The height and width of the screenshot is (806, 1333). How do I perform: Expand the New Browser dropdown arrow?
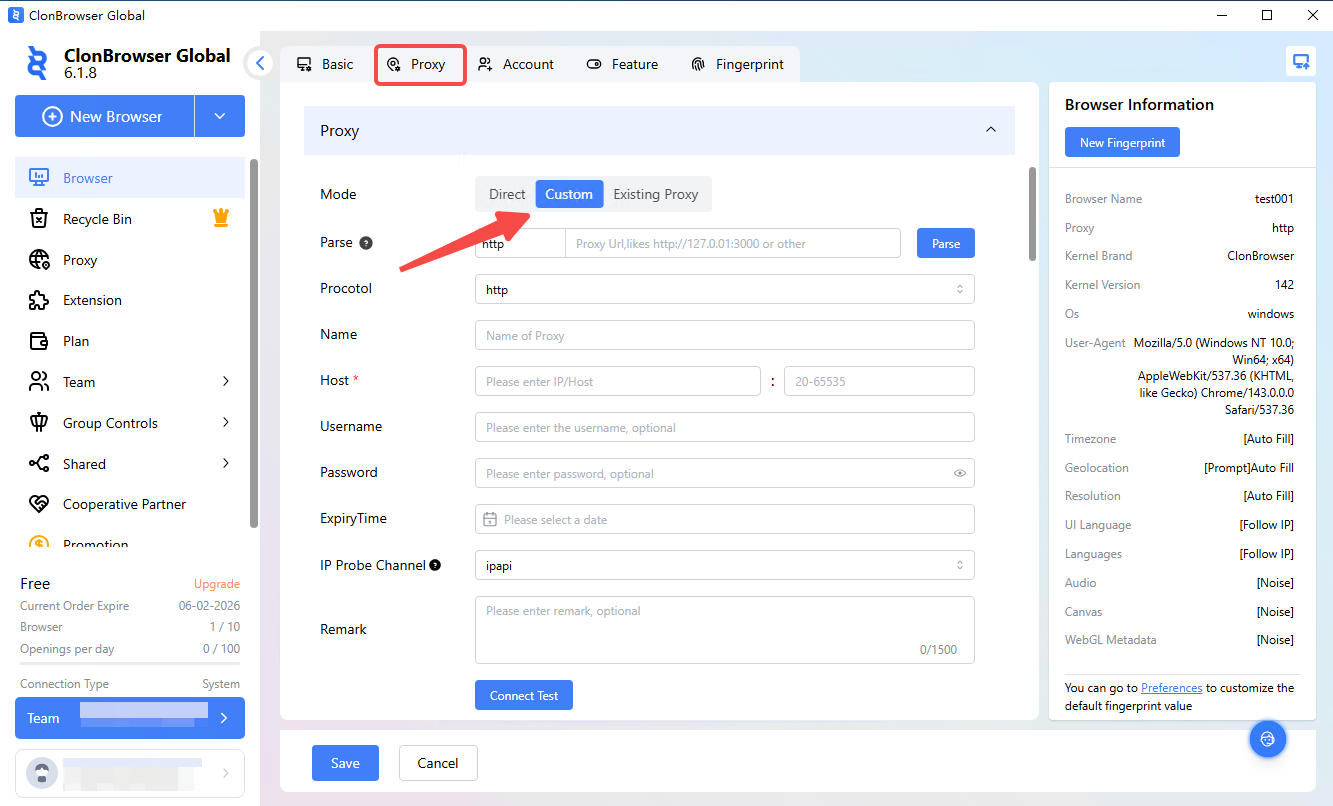click(220, 117)
